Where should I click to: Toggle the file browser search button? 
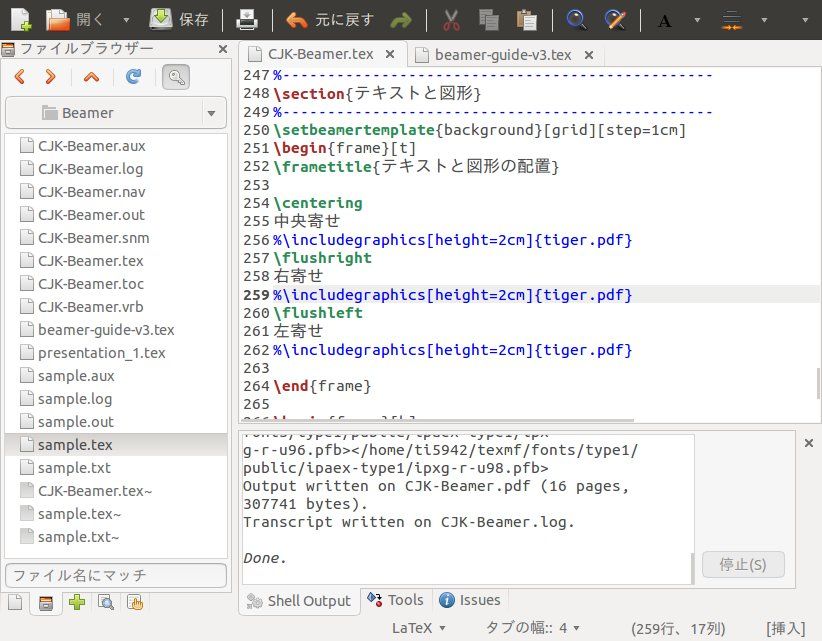point(176,77)
